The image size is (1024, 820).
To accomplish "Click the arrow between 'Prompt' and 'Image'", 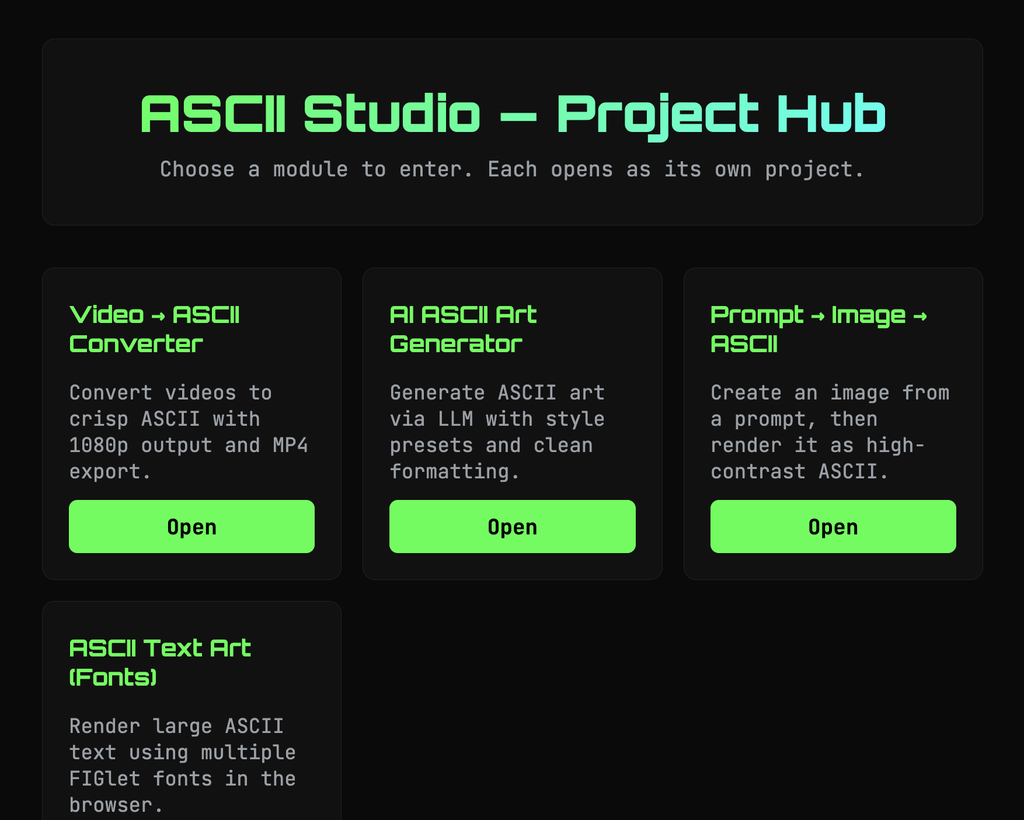I will click(817, 316).
